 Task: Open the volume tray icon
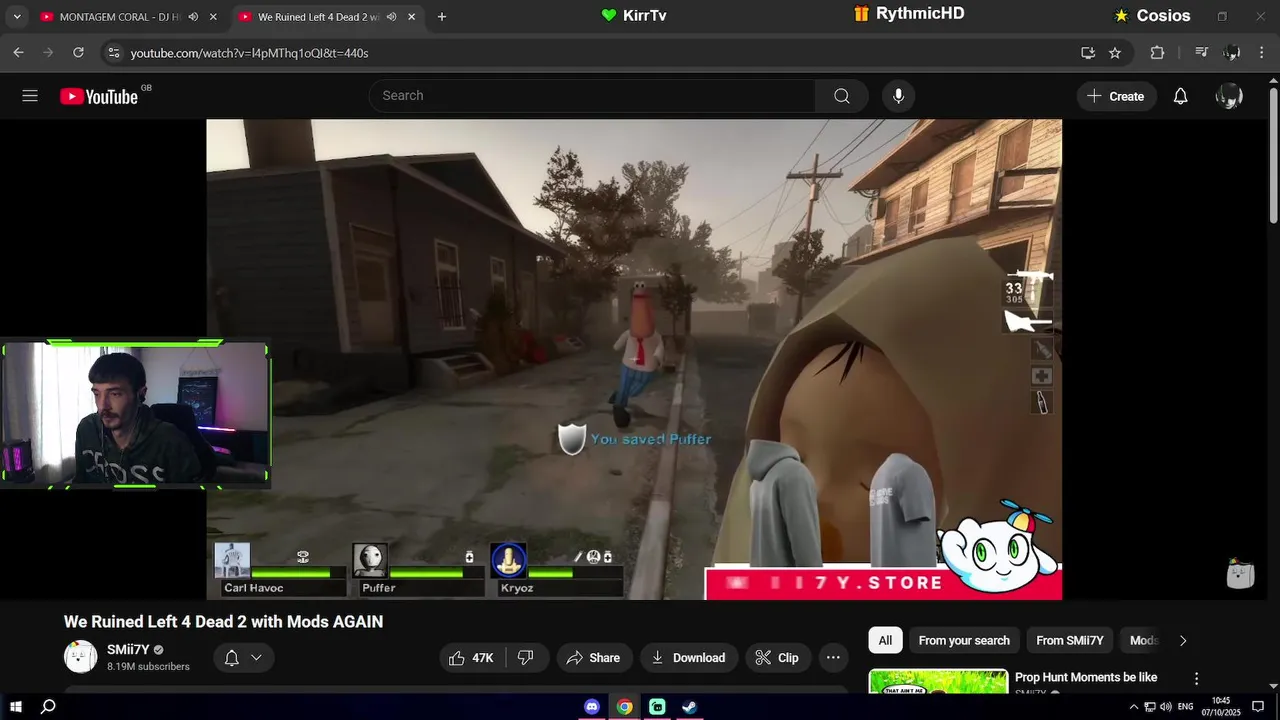pyautogui.click(x=1166, y=706)
